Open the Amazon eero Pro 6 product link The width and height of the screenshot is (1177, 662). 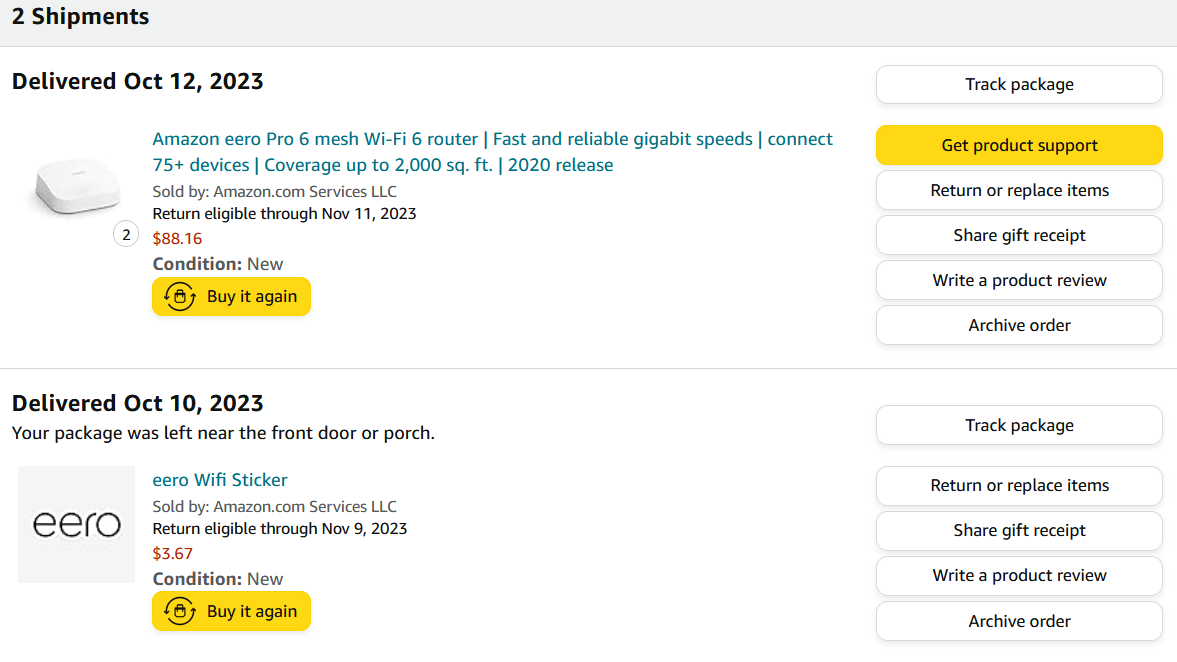(492, 152)
